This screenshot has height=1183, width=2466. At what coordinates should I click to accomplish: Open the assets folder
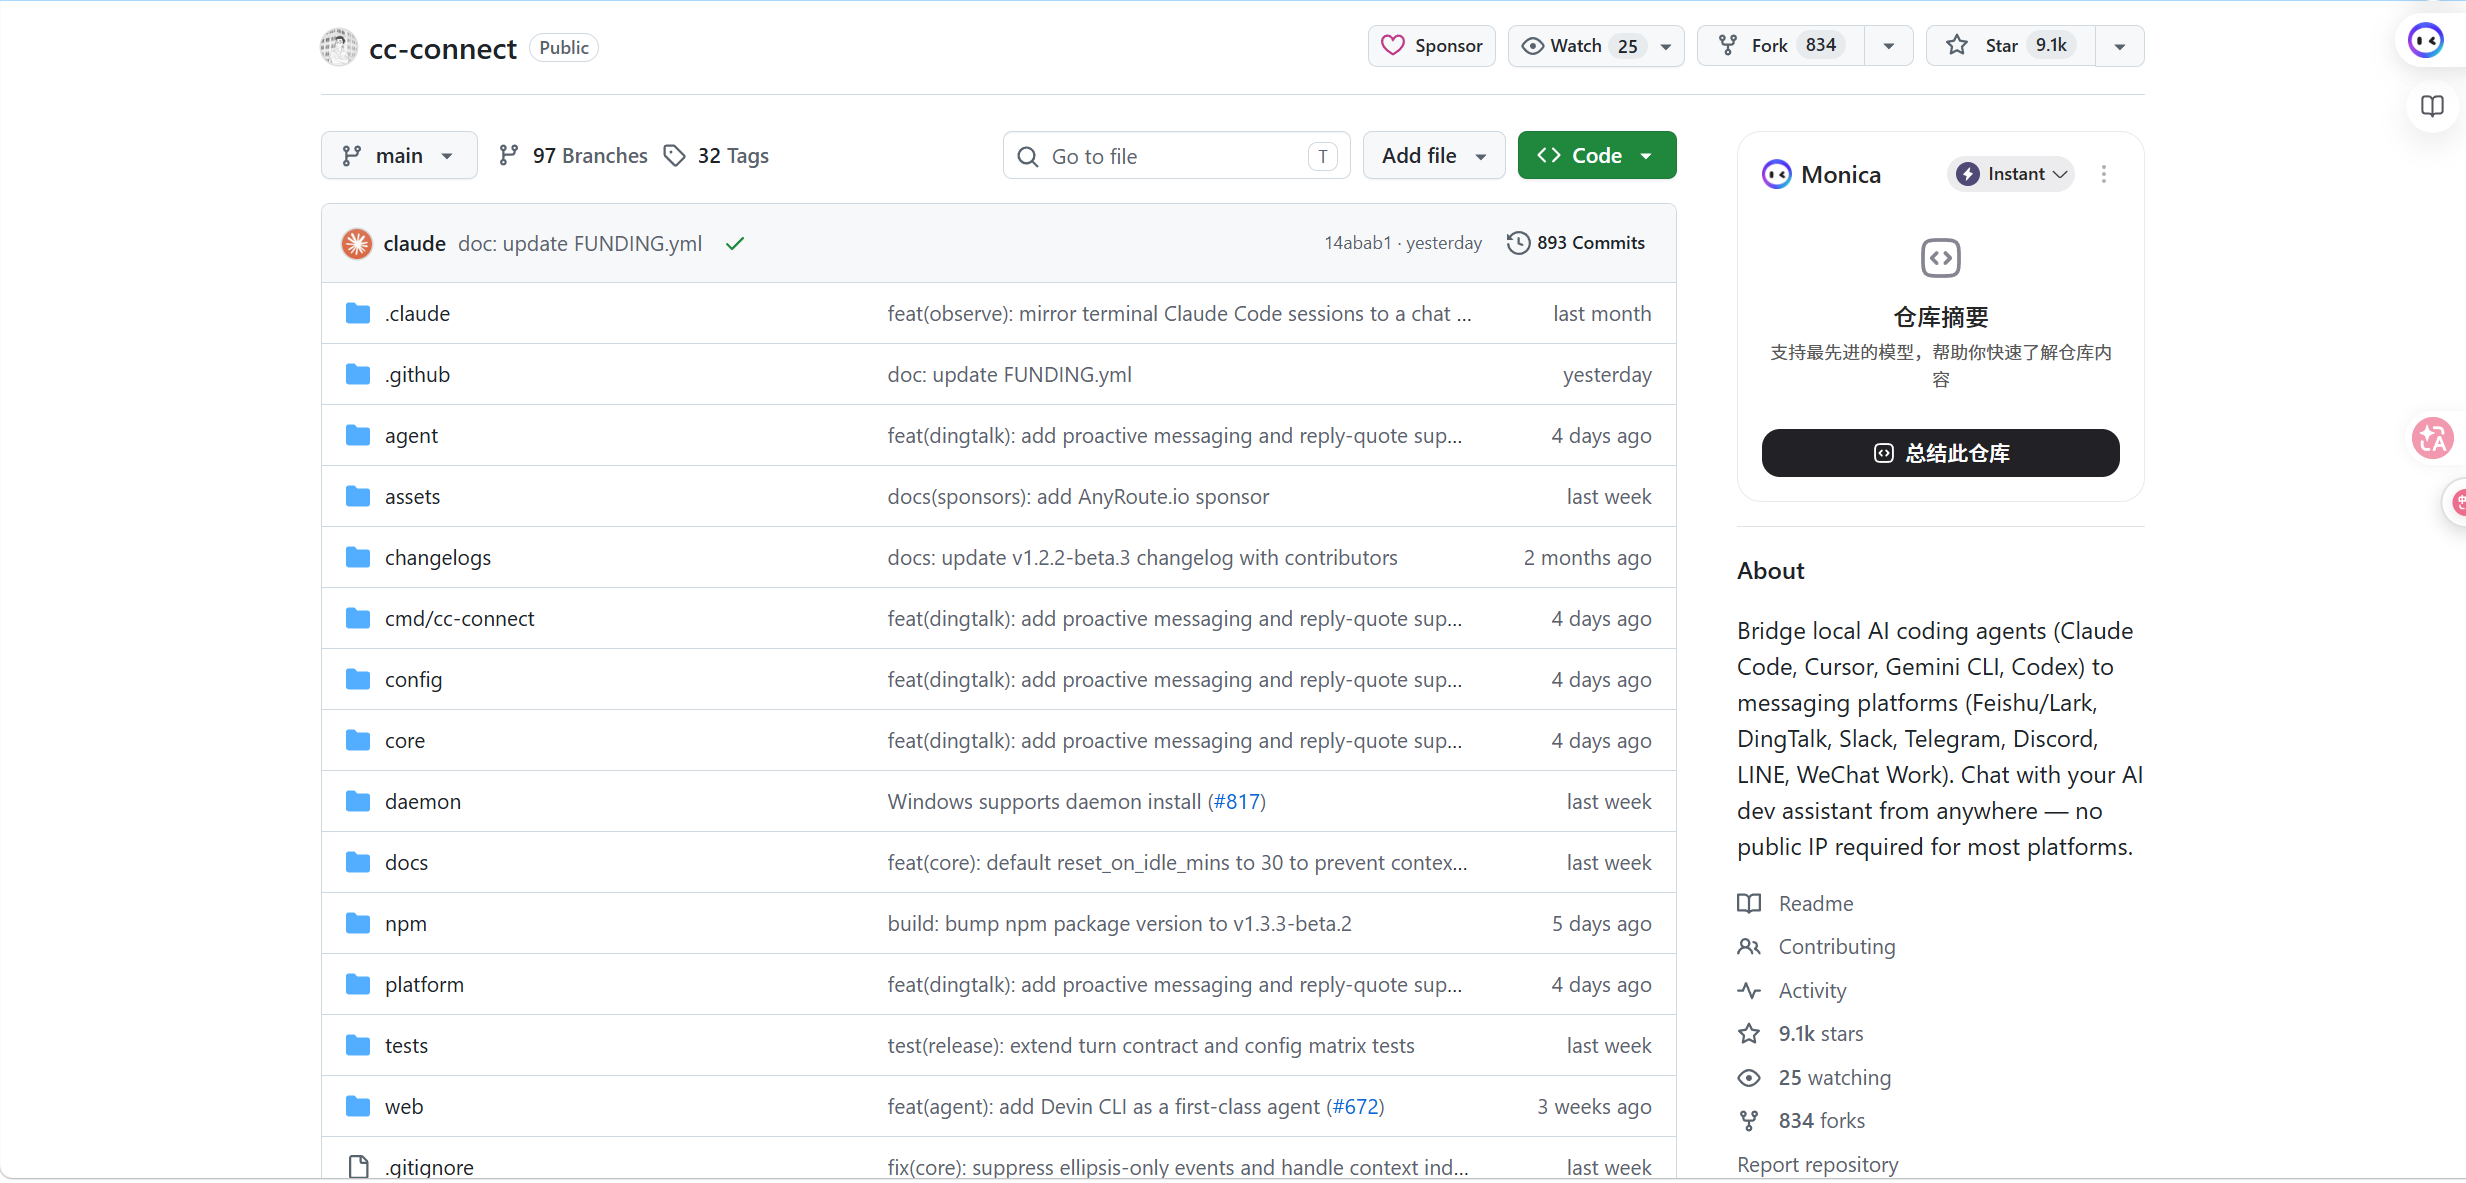point(412,497)
